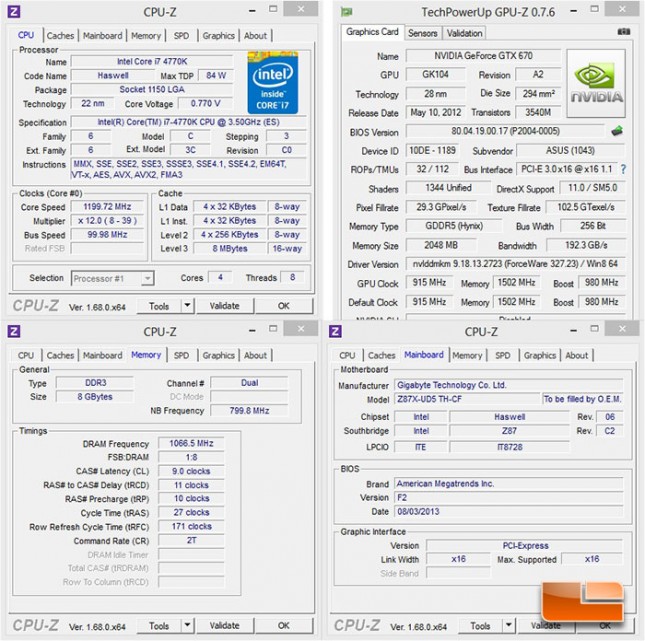This screenshot has width=645, height=641.
Task: Click CAS# Latency value 9.0 clocks
Action: tap(191, 471)
